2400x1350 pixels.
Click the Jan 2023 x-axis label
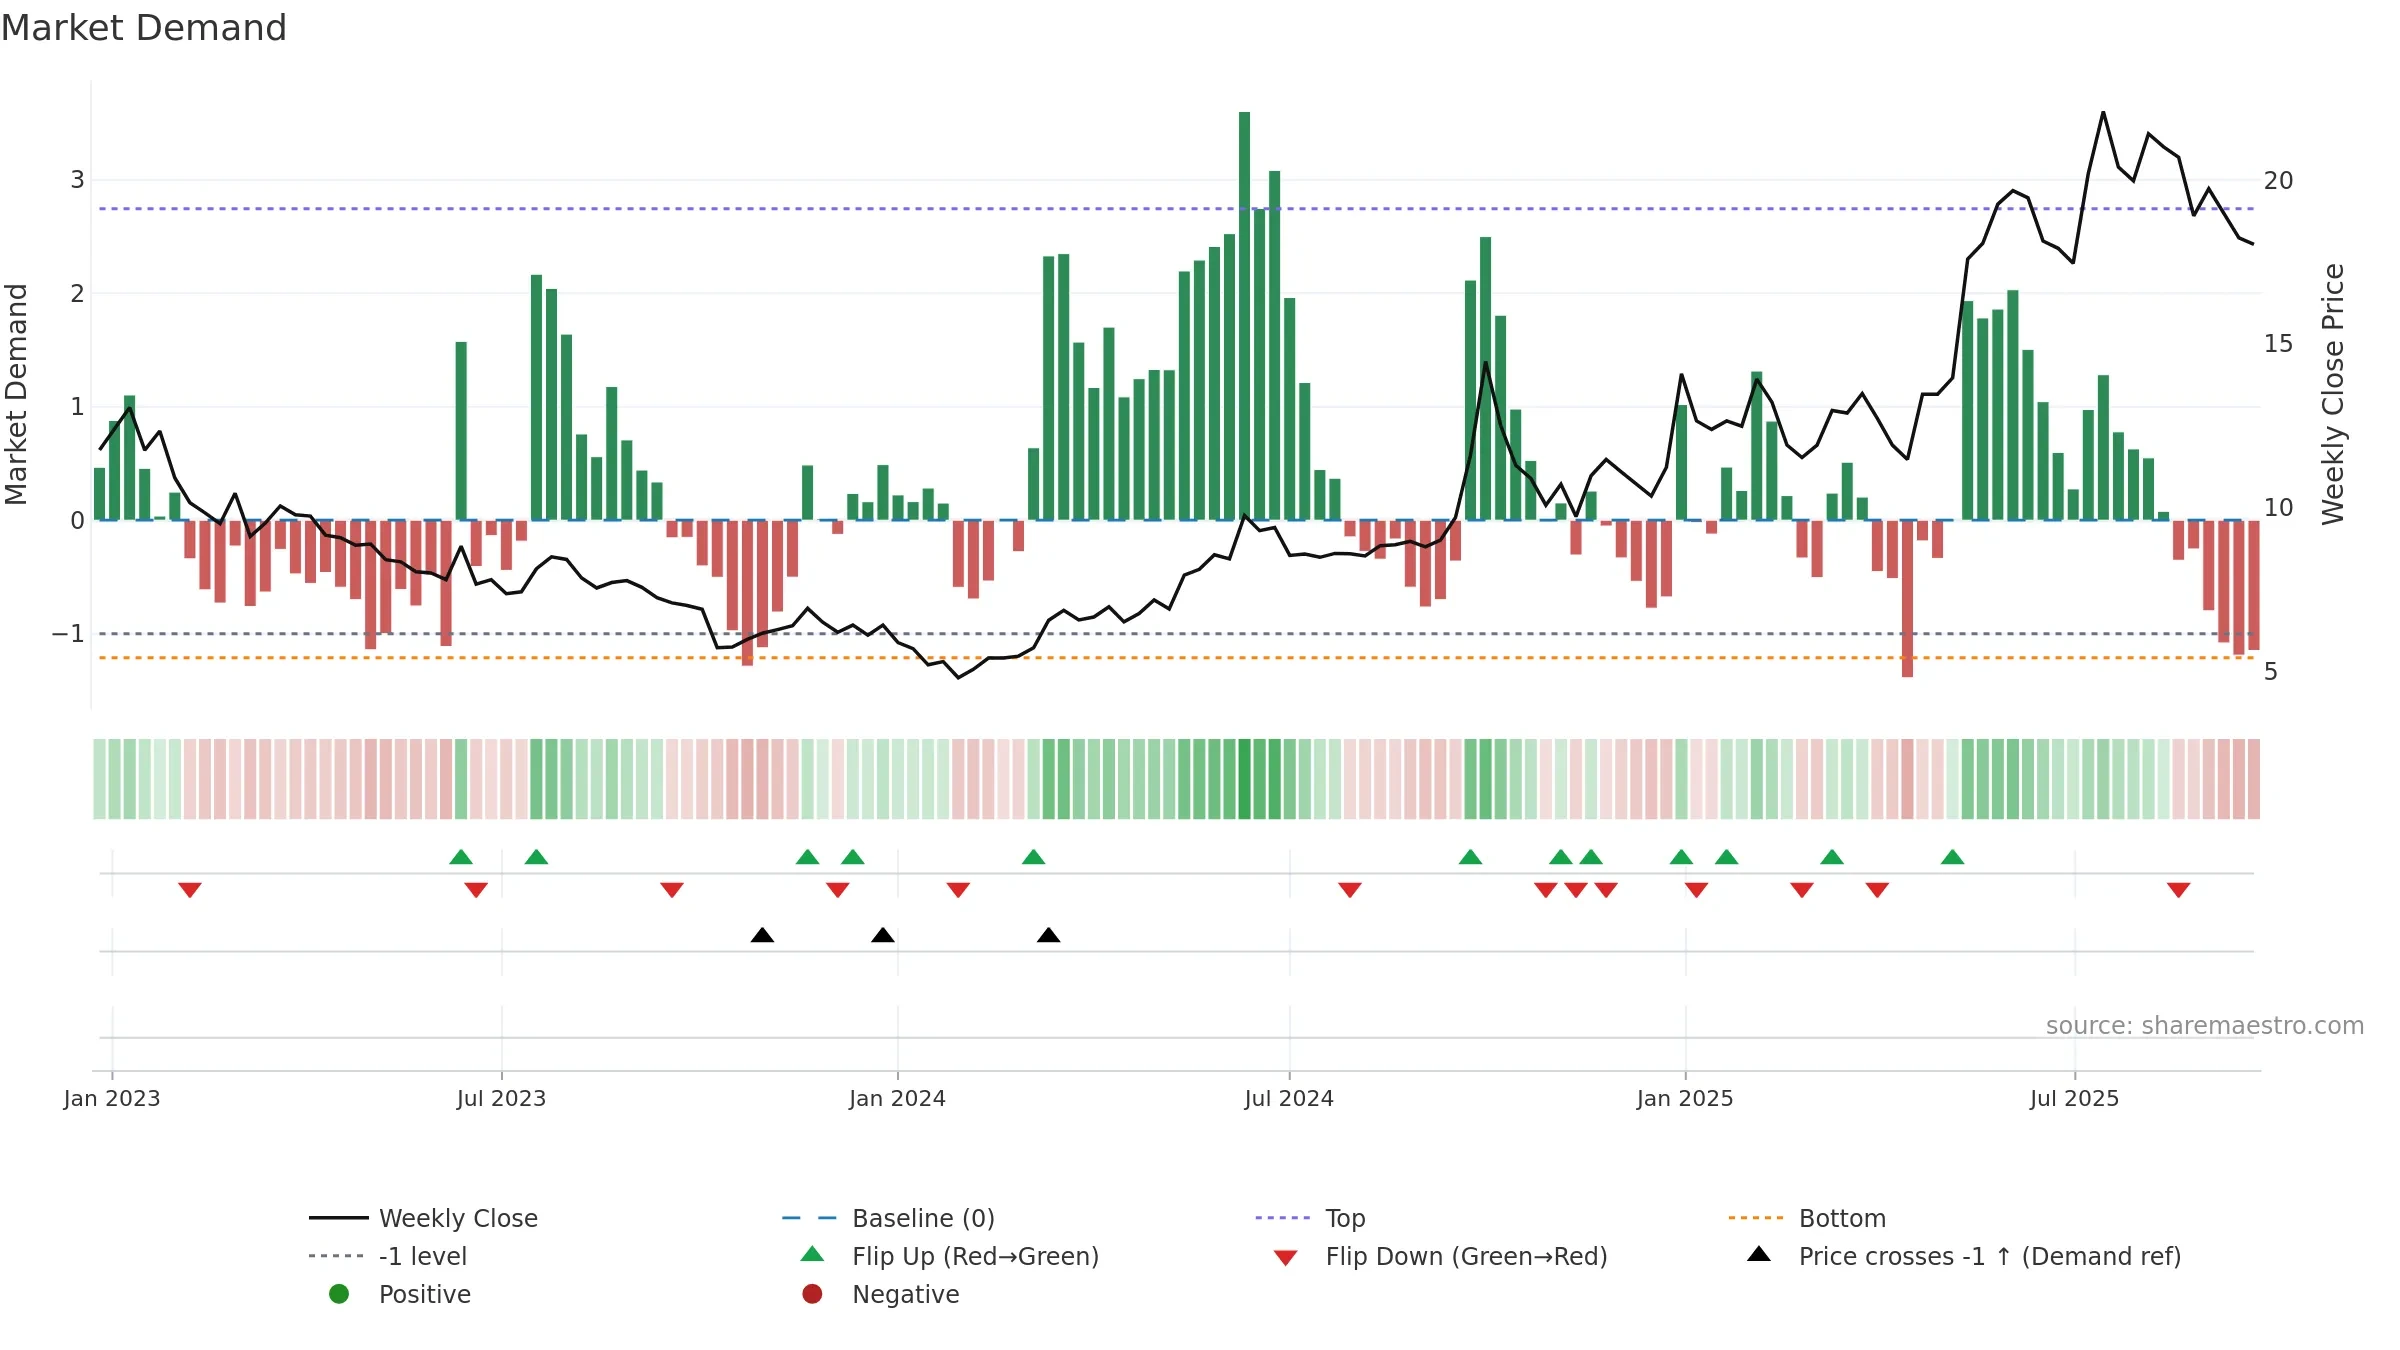coord(112,1098)
